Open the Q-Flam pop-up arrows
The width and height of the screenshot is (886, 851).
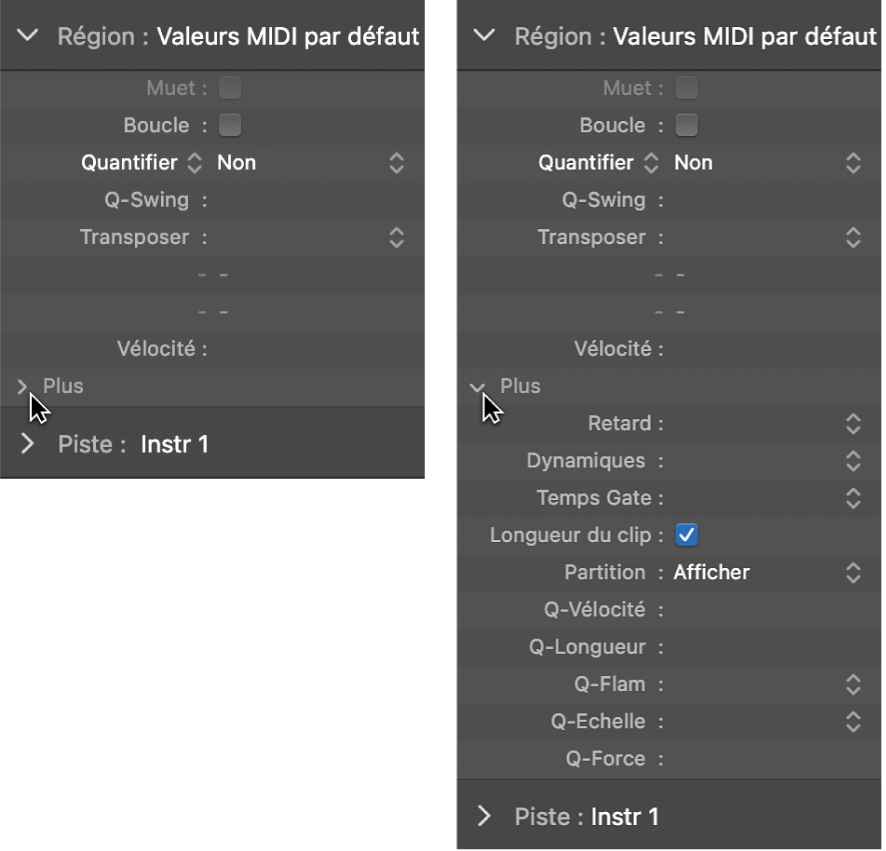point(853,684)
